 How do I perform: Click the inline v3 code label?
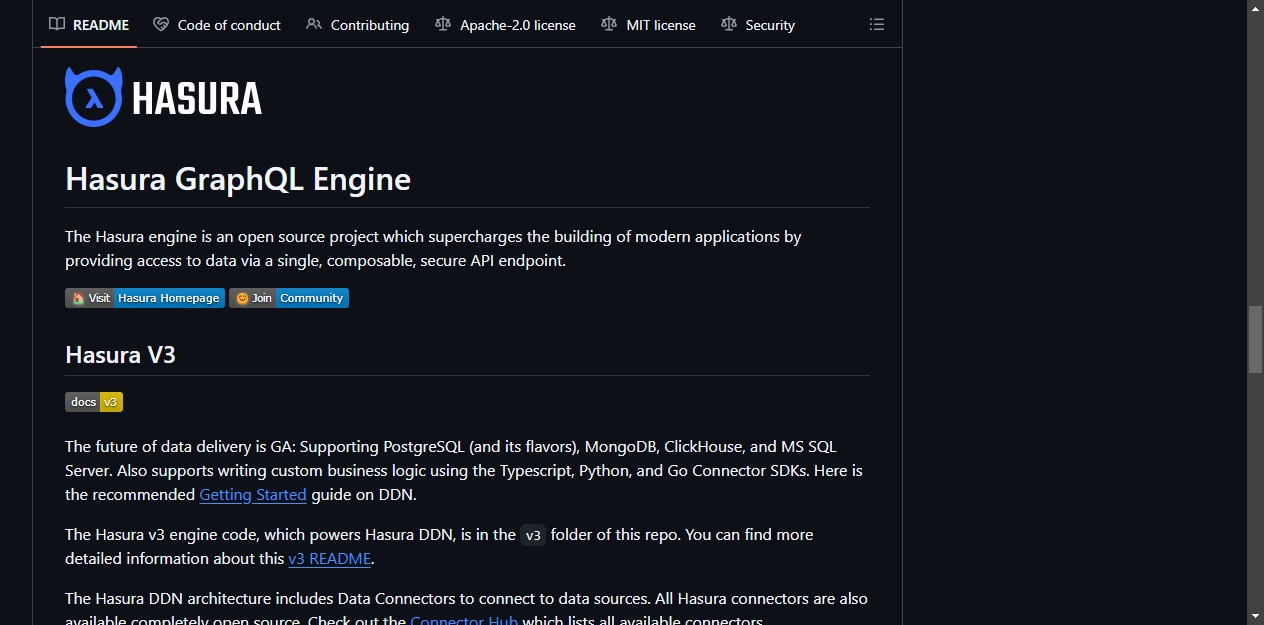(534, 535)
